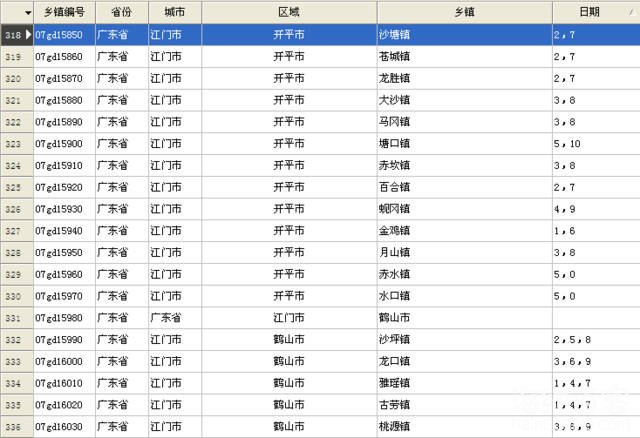Select cell 07gd15910
The width and height of the screenshot is (640, 438).
(64, 165)
